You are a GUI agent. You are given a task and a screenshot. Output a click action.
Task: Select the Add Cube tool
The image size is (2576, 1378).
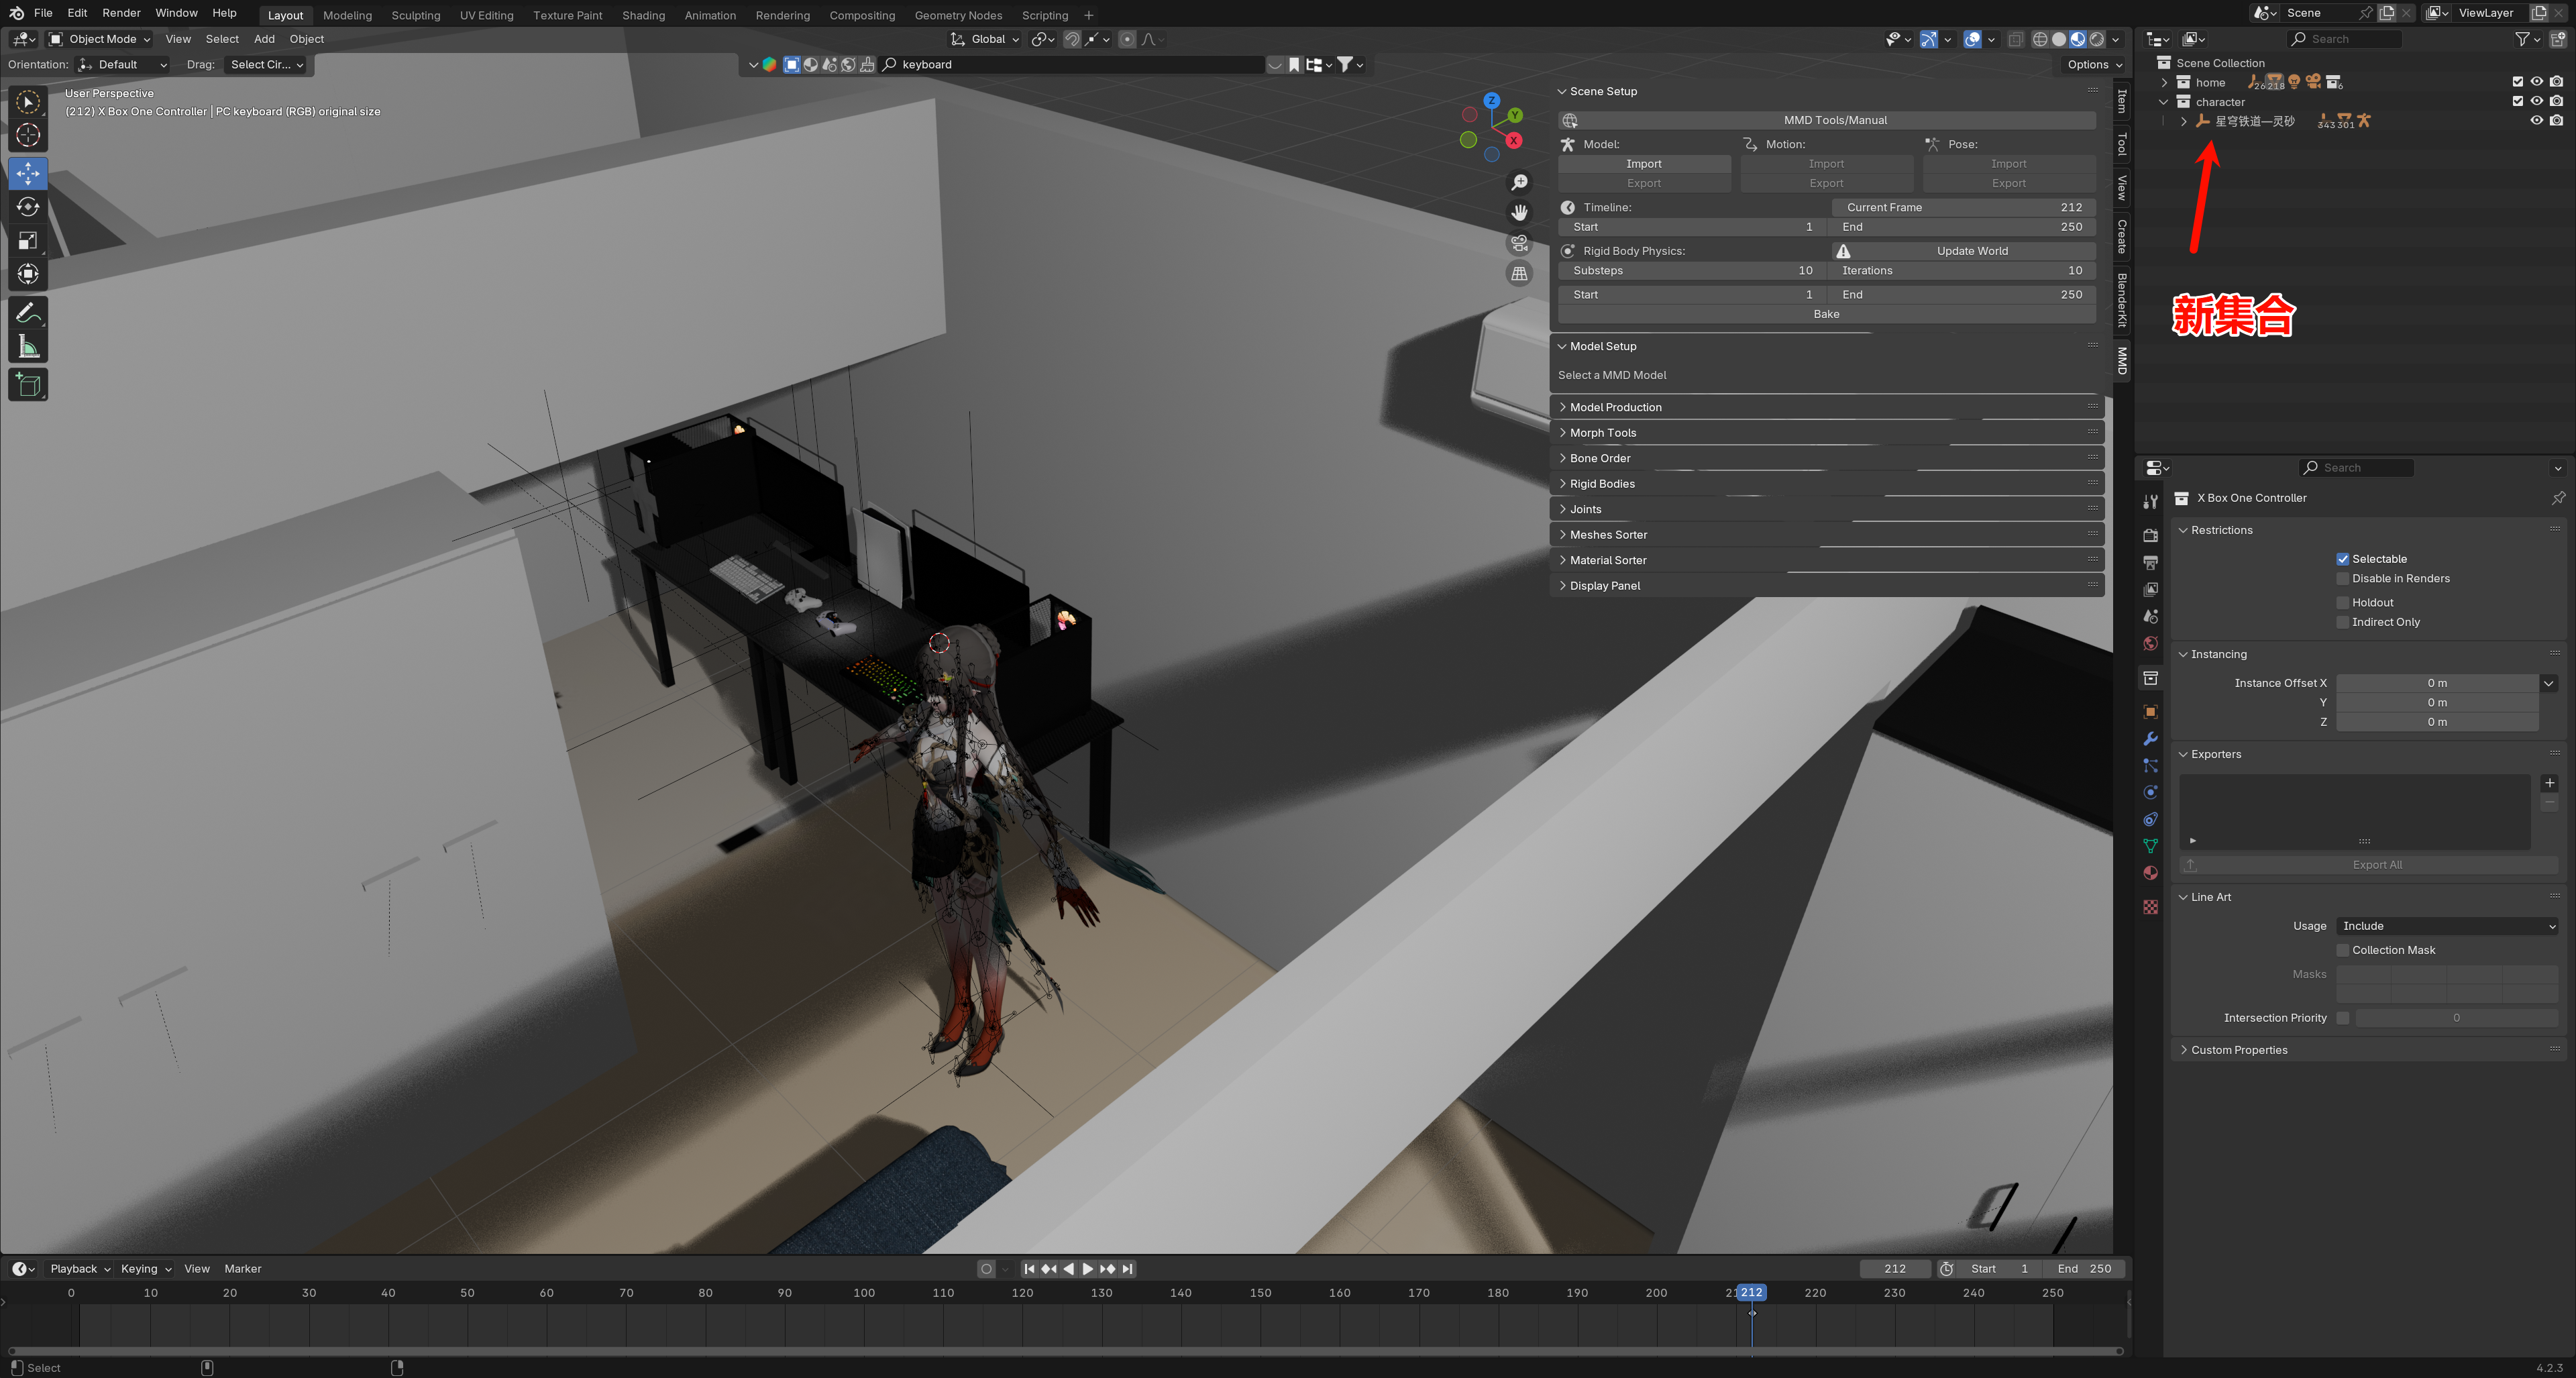tap(28, 385)
